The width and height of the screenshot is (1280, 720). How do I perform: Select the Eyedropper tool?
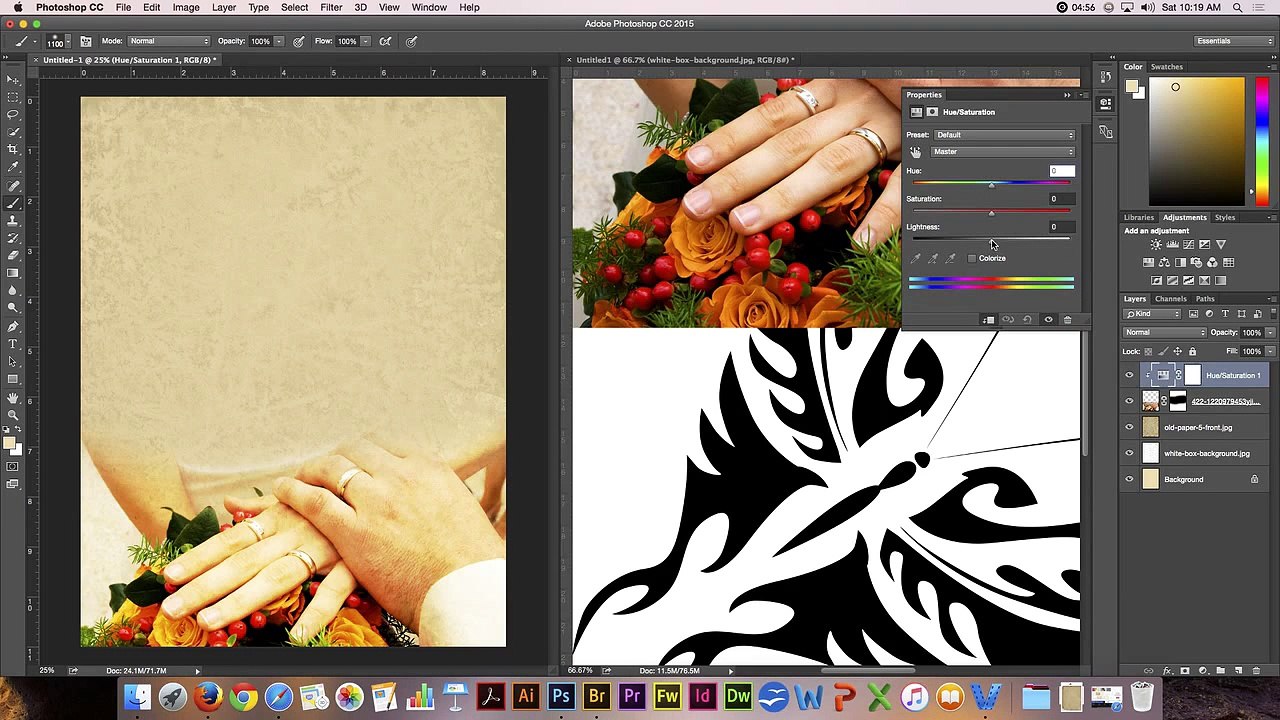click(13, 168)
